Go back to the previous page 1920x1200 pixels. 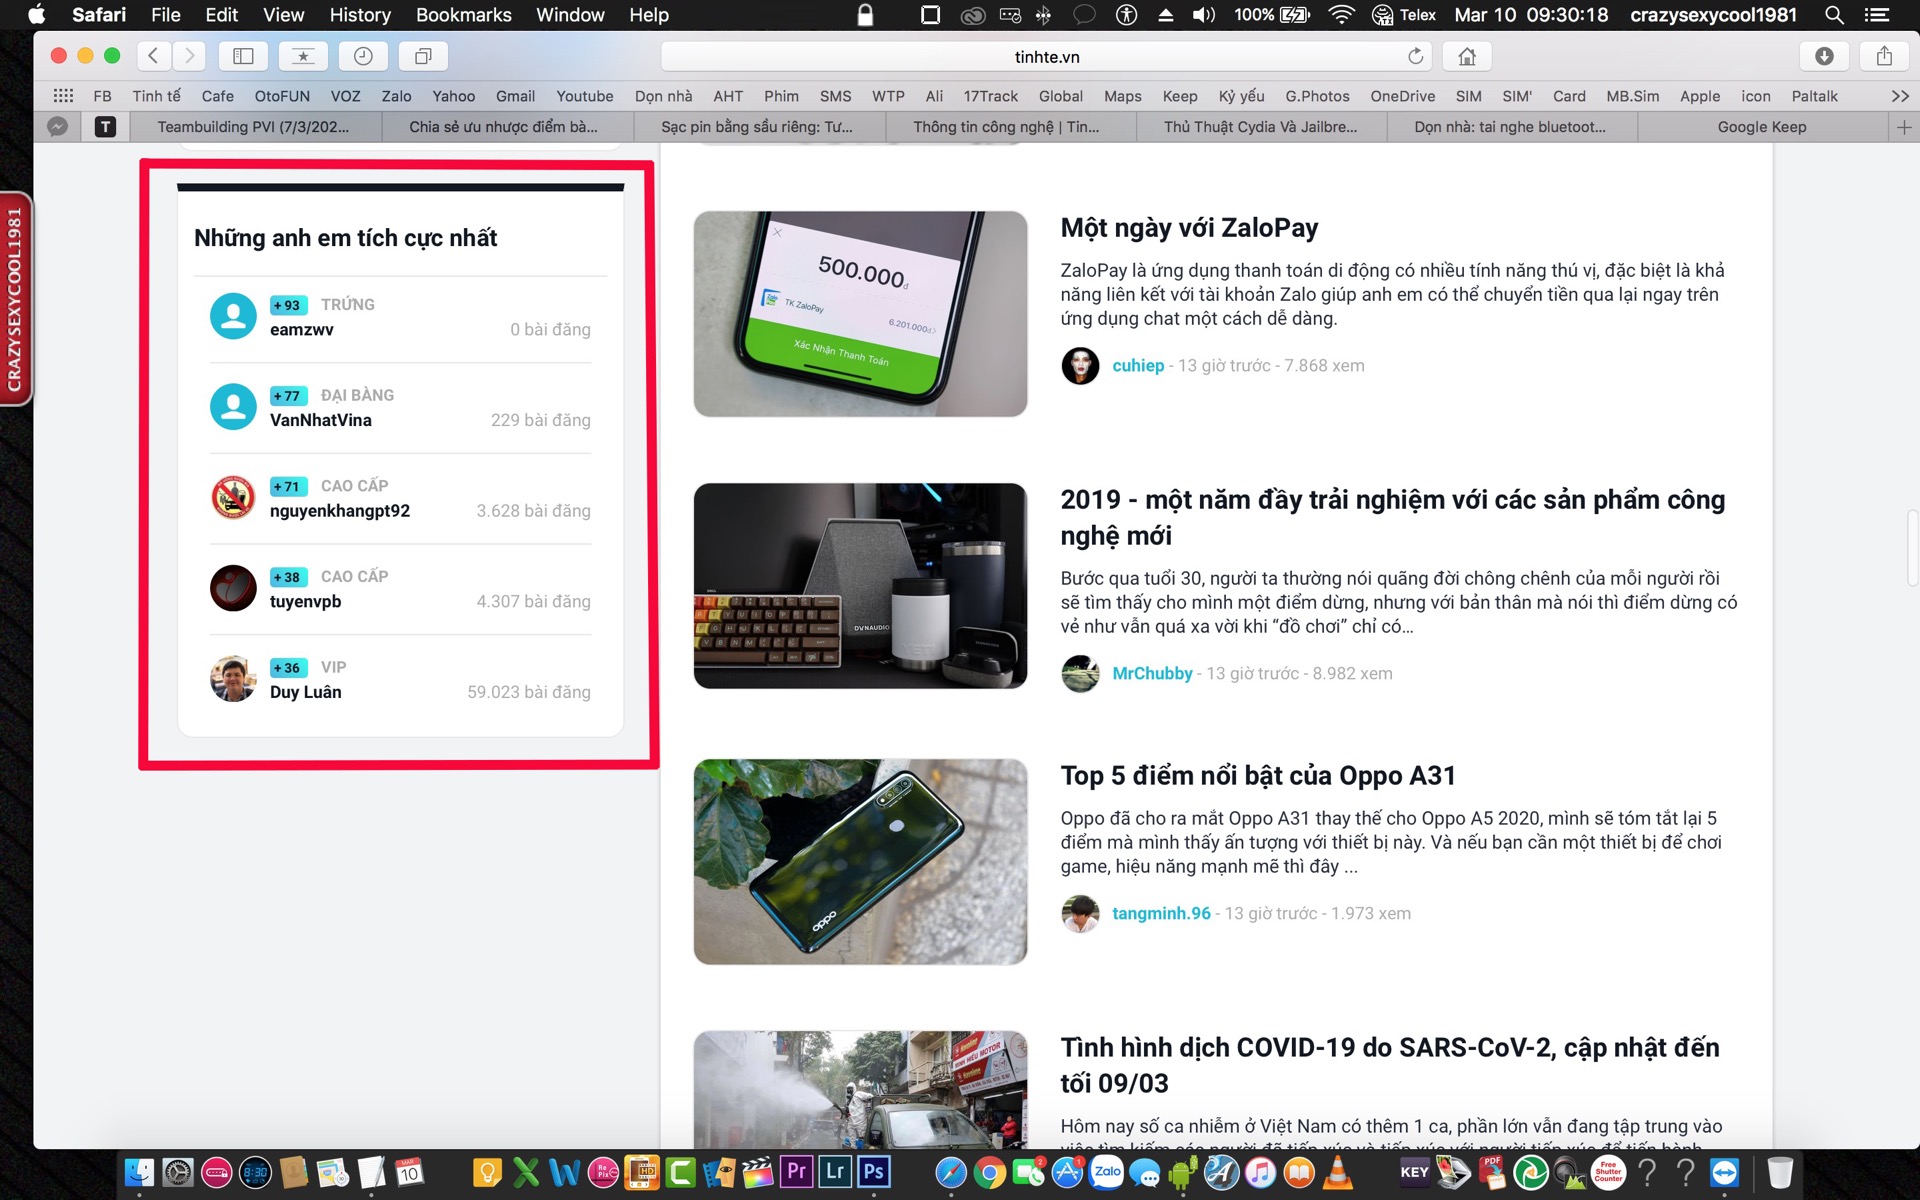[153, 56]
